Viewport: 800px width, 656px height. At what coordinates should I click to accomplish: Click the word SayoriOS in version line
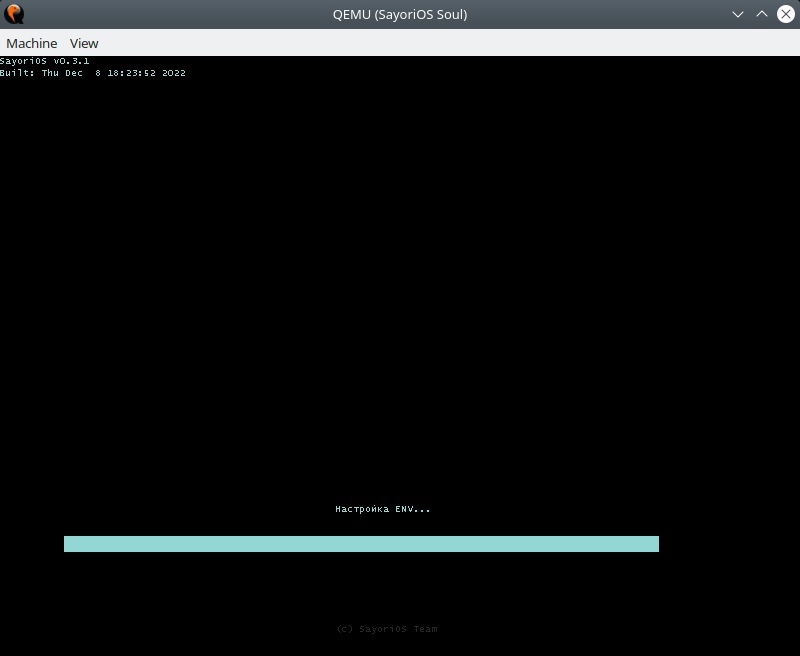(24, 61)
